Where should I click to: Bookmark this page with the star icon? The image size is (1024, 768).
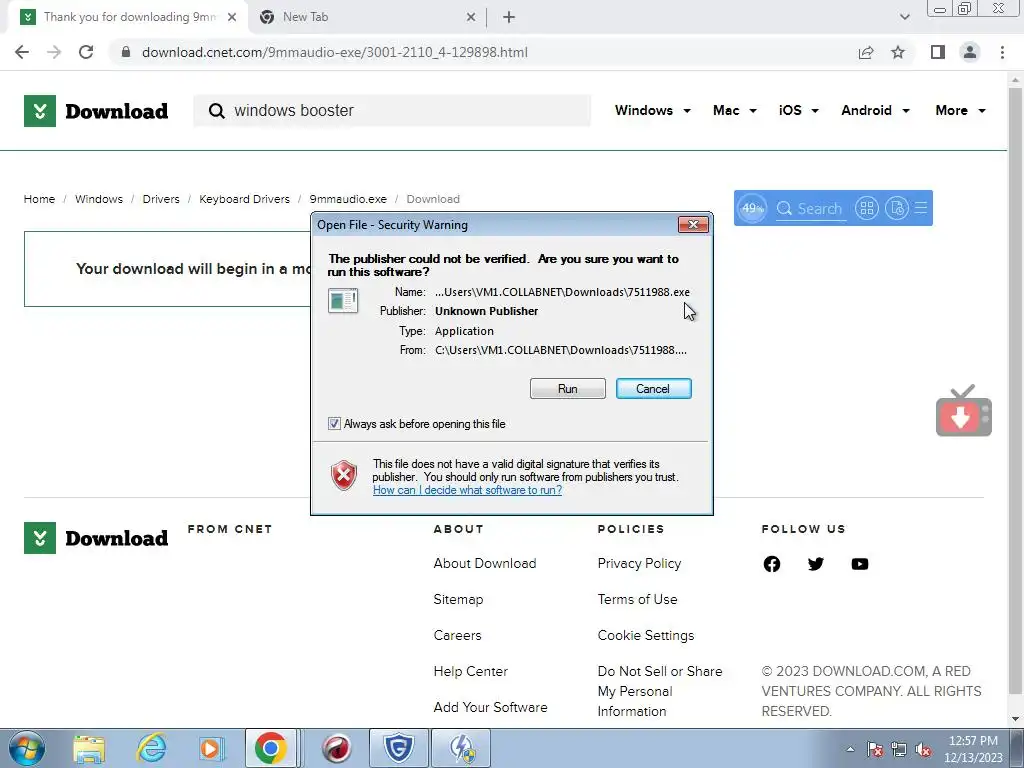pyautogui.click(x=898, y=52)
